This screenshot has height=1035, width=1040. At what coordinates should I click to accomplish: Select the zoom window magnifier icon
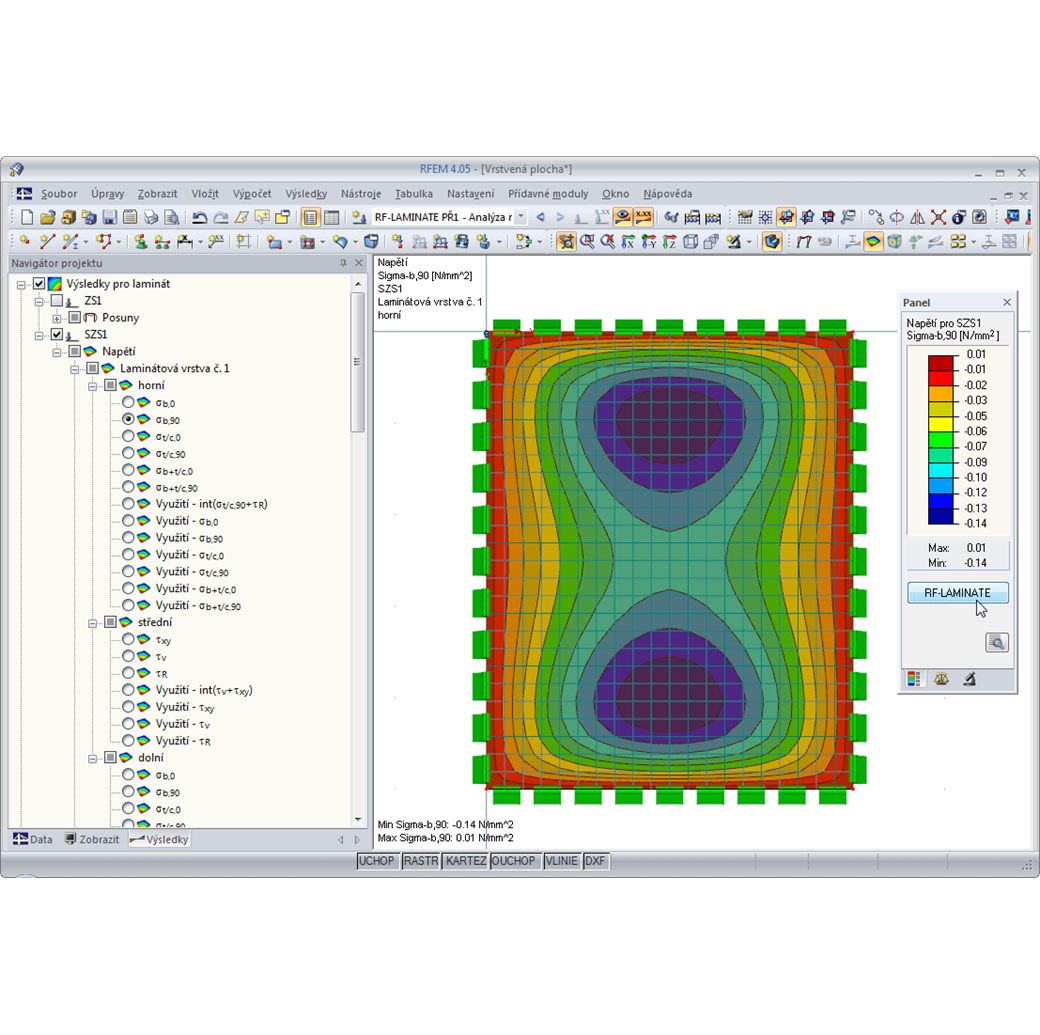[x=587, y=242]
